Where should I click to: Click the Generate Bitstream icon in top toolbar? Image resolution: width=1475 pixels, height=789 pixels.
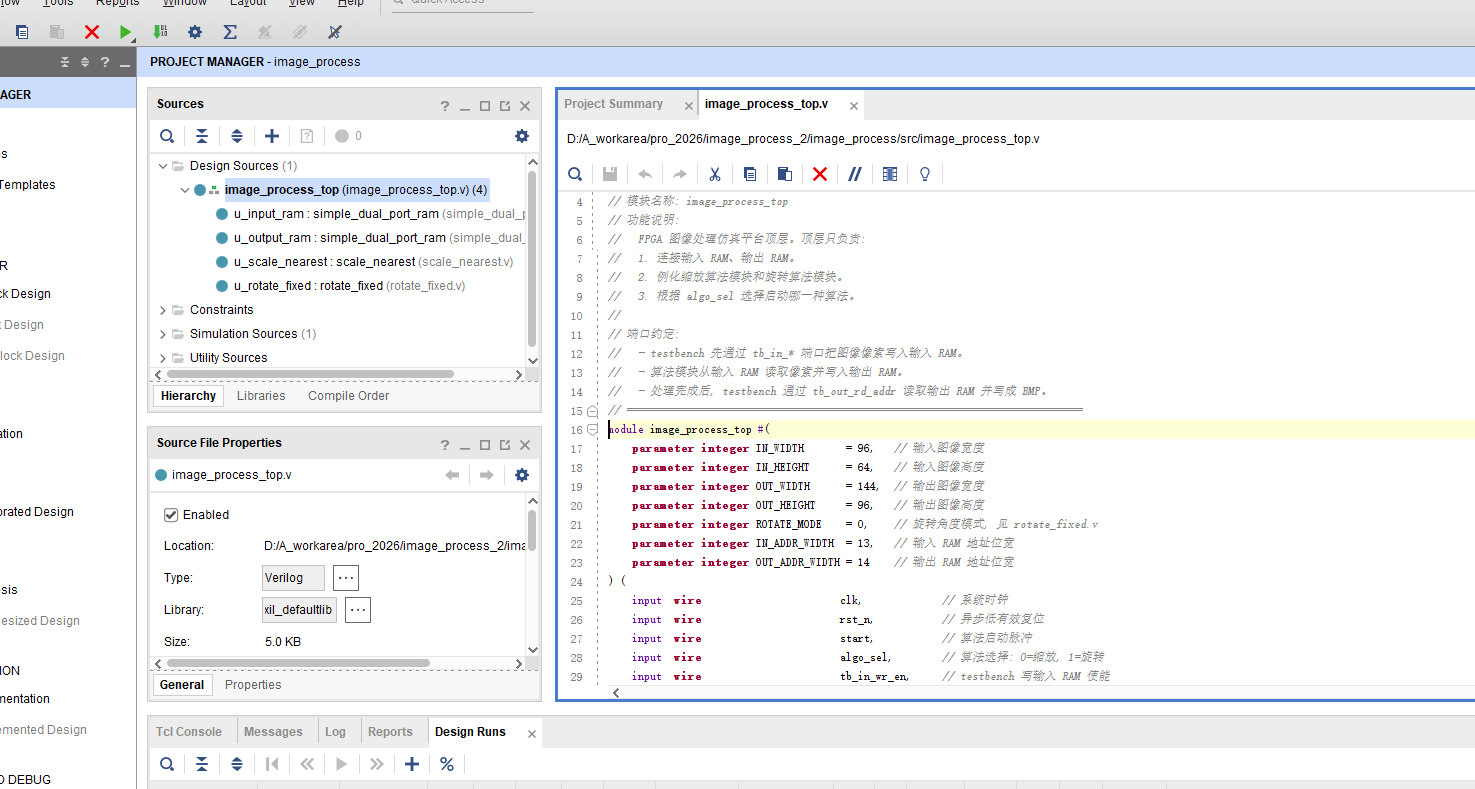coord(160,32)
